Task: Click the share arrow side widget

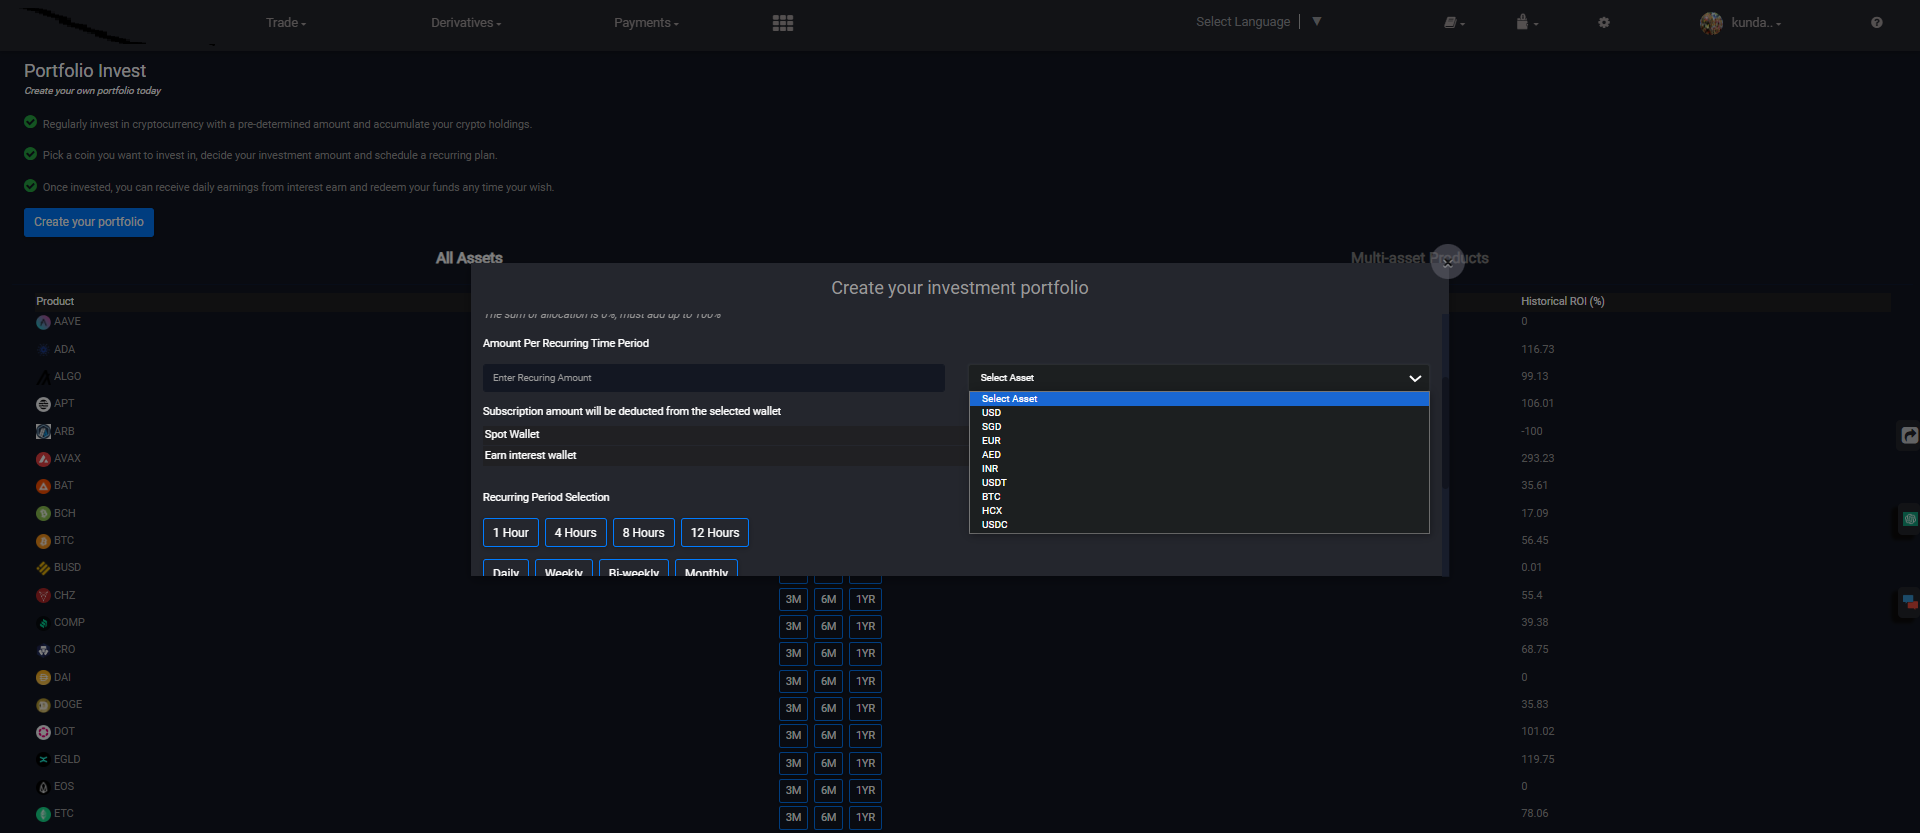Action: click(x=1909, y=436)
